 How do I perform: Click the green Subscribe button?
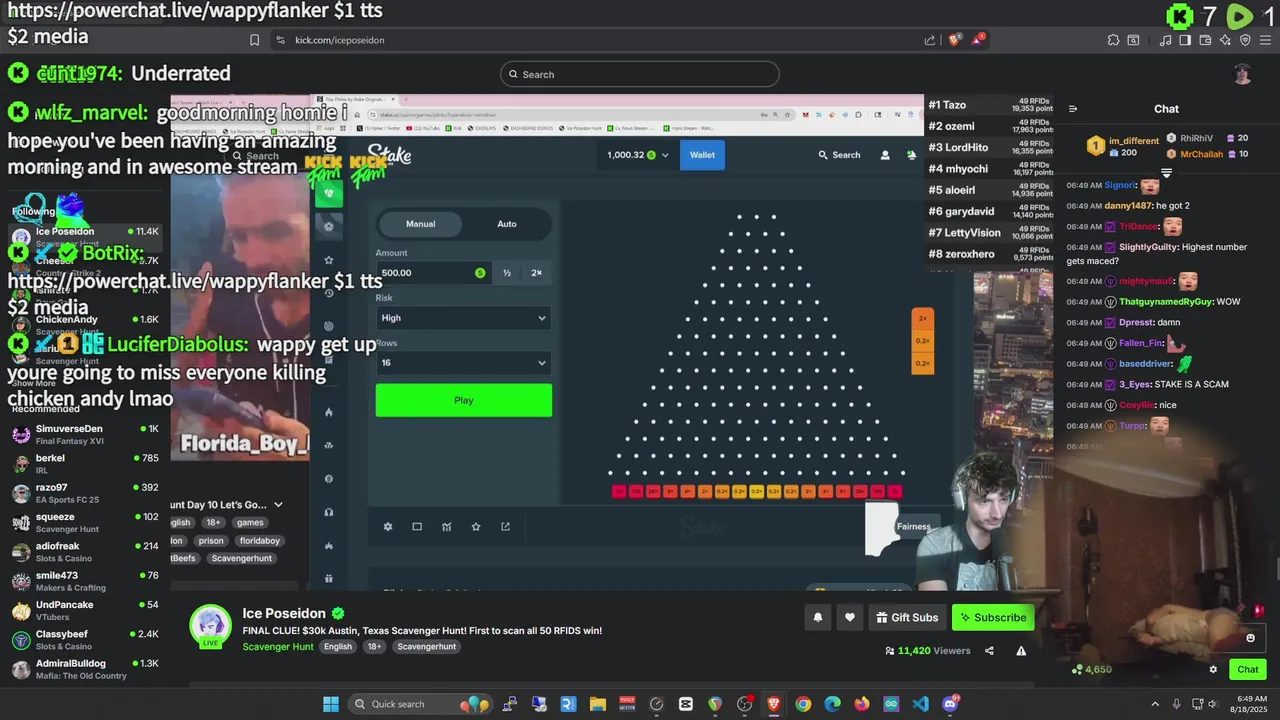tap(993, 618)
